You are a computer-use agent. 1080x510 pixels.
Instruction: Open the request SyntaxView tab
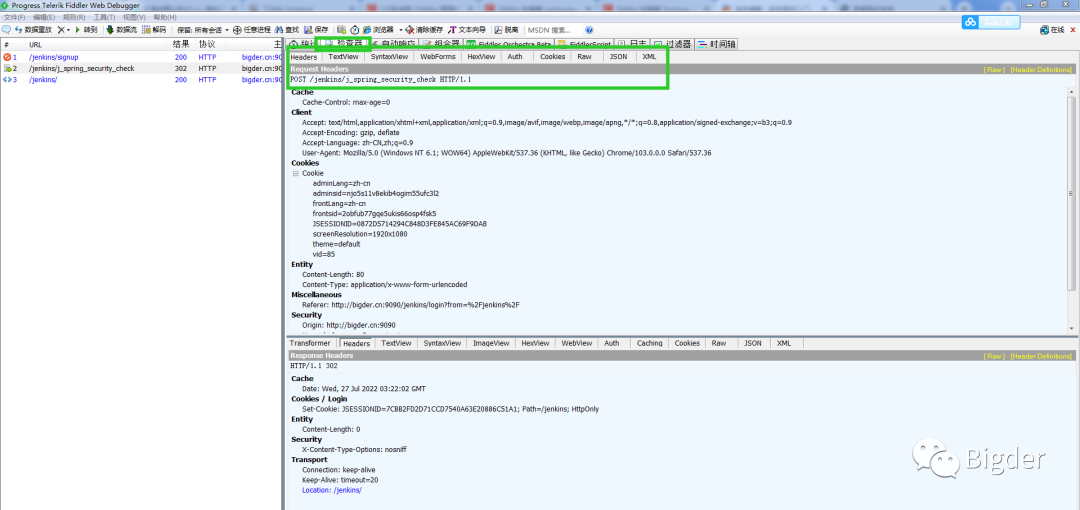point(389,57)
